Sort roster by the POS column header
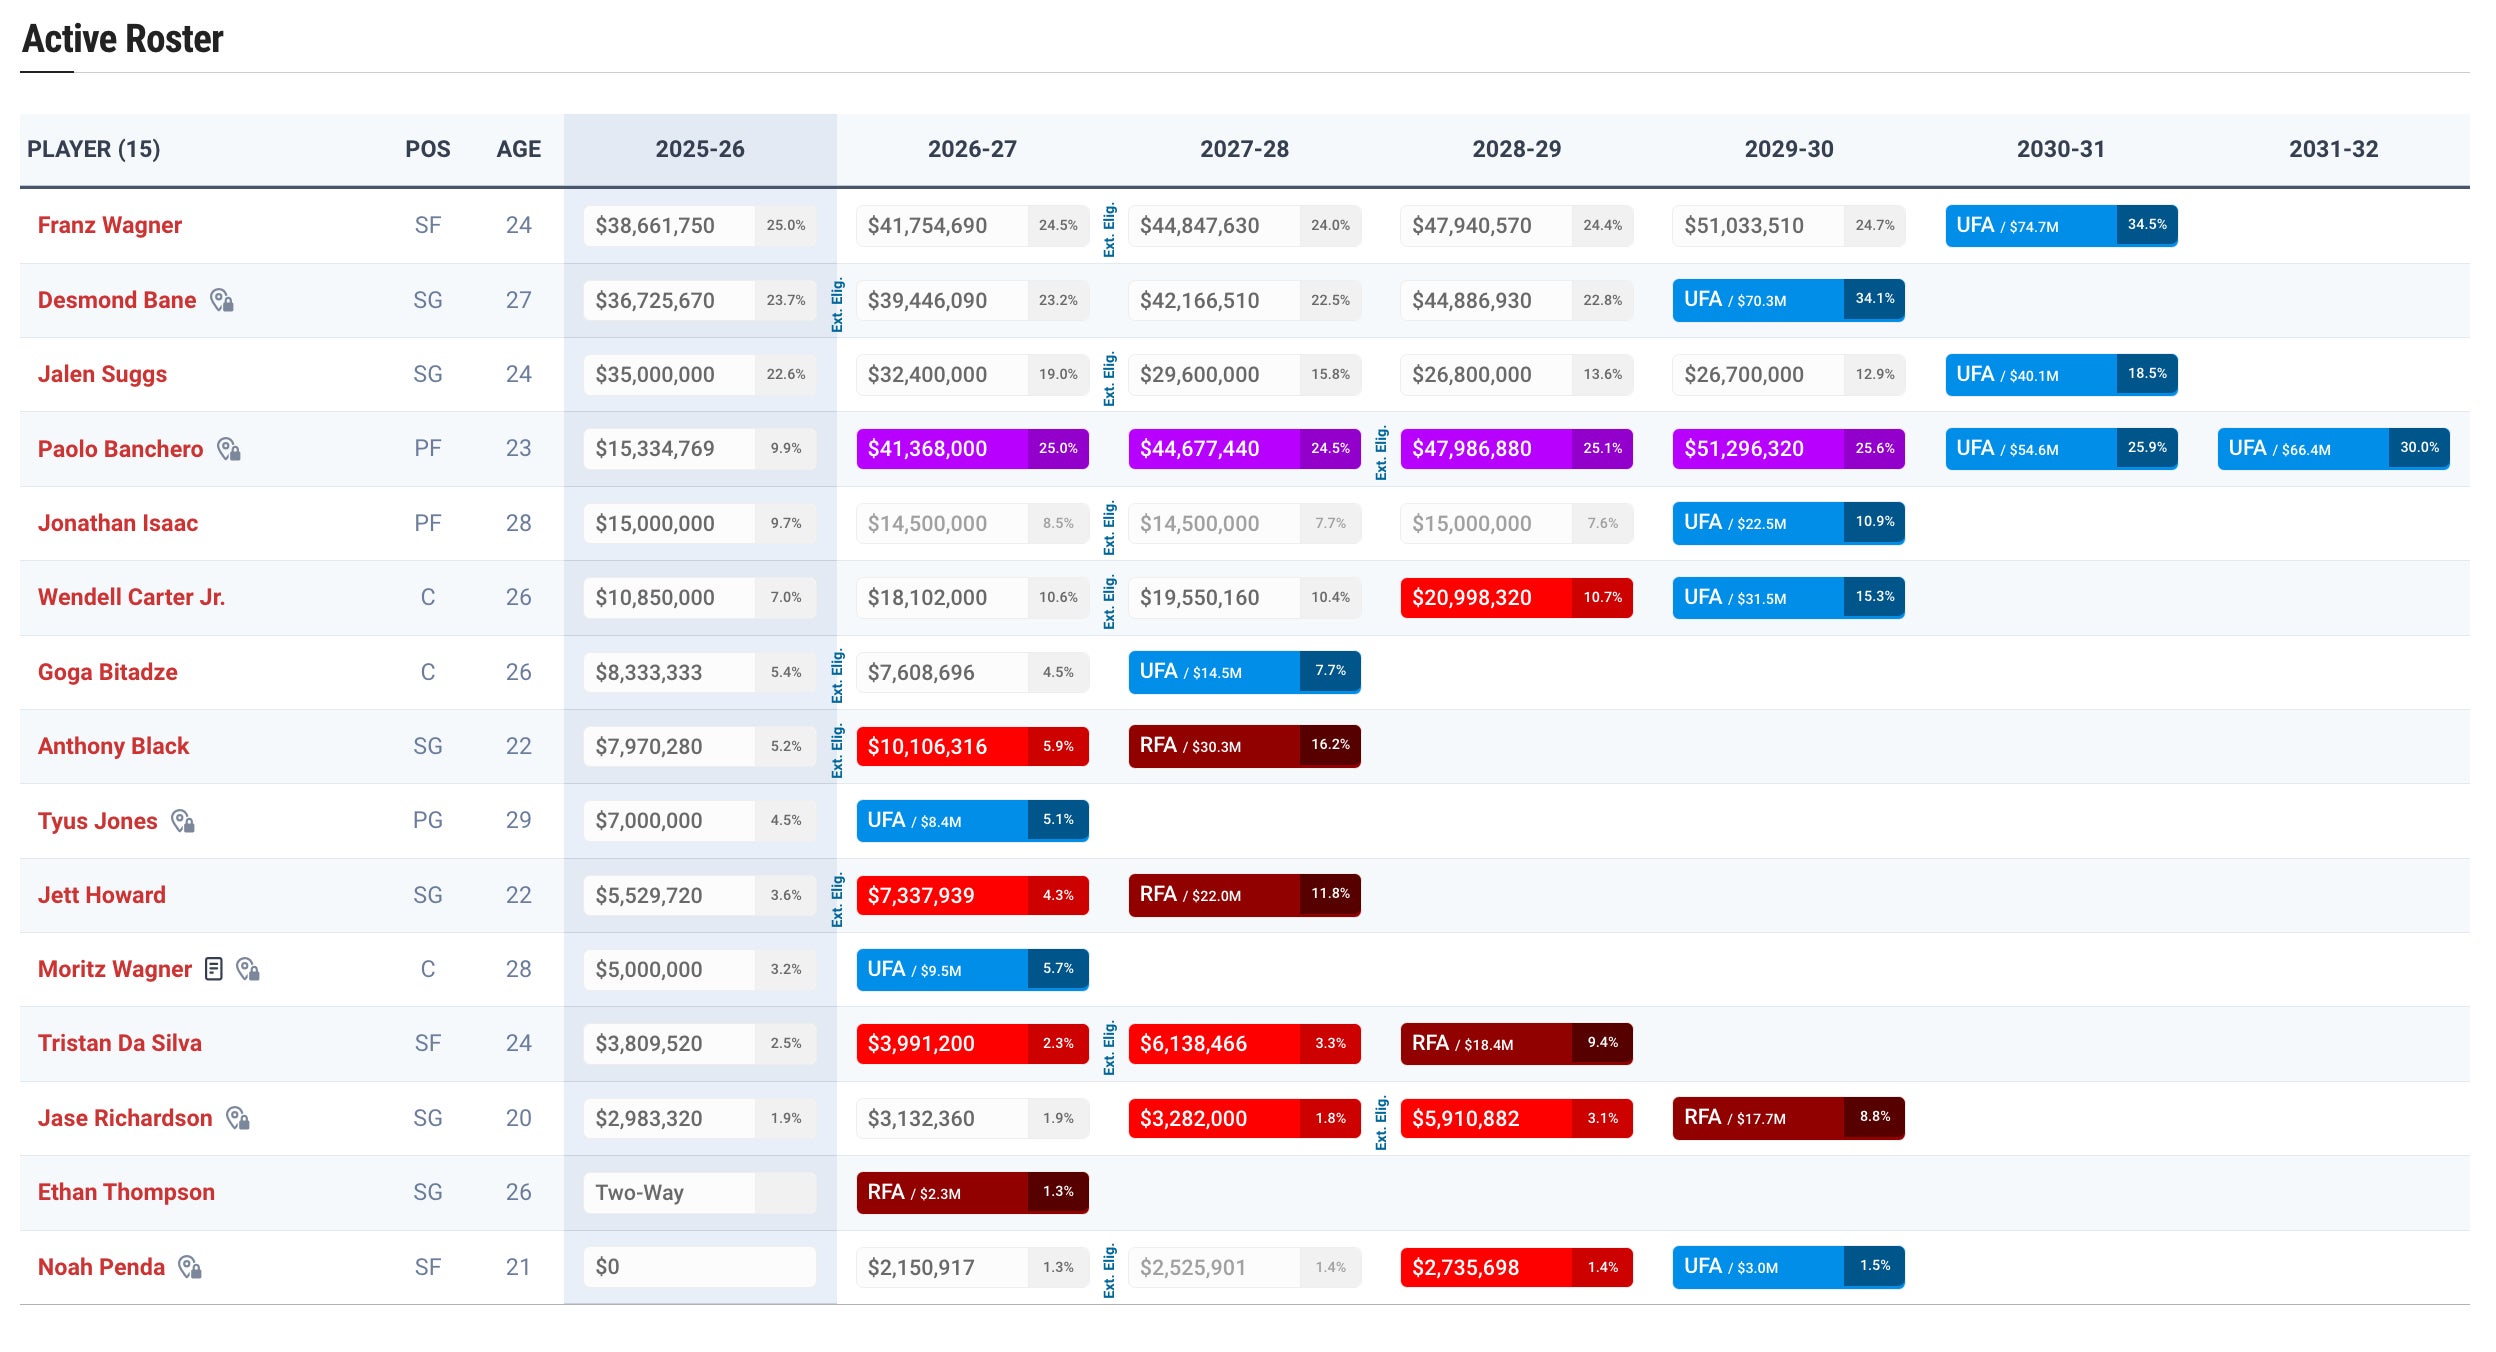Screen dimensions: 2496x1352 click(427, 149)
